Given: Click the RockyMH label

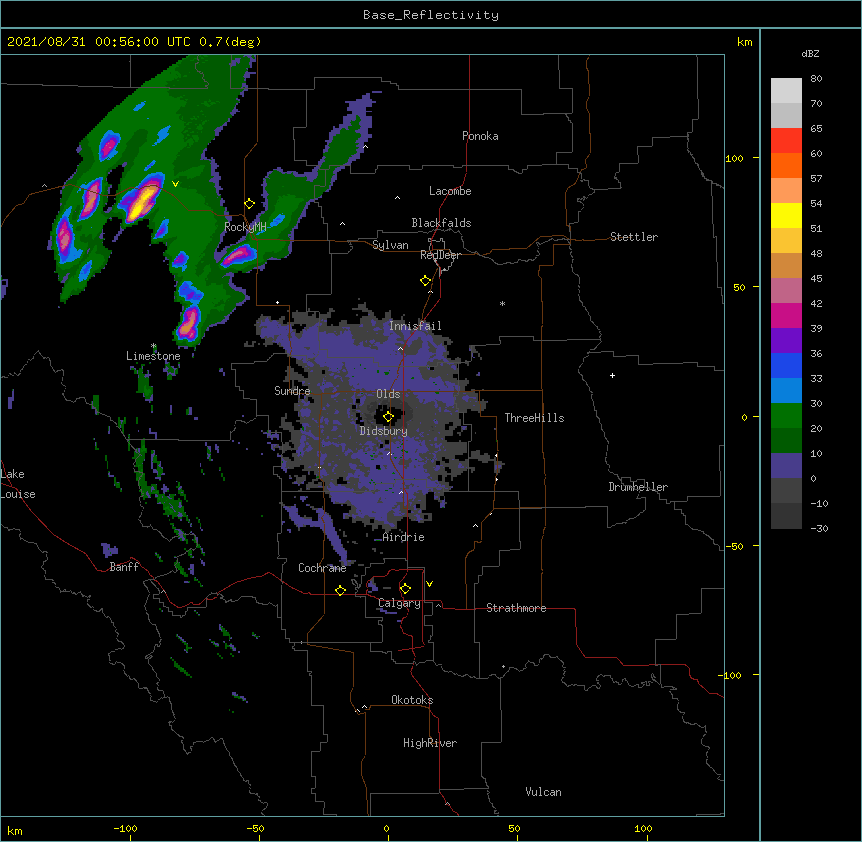Looking at the screenshot, I should click(x=245, y=227).
